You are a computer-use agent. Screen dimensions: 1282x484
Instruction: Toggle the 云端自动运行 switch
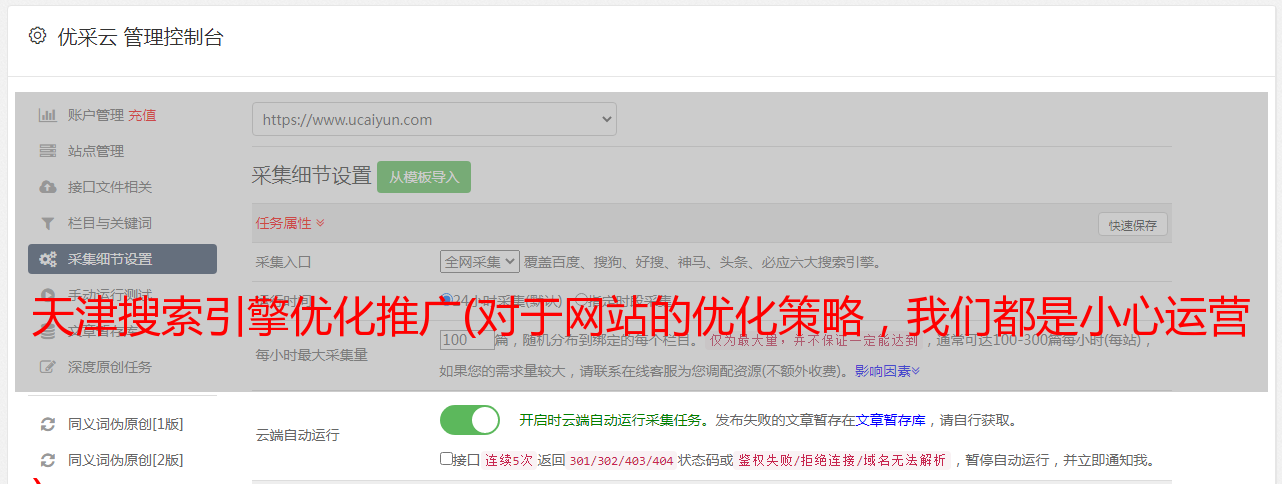tap(470, 420)
